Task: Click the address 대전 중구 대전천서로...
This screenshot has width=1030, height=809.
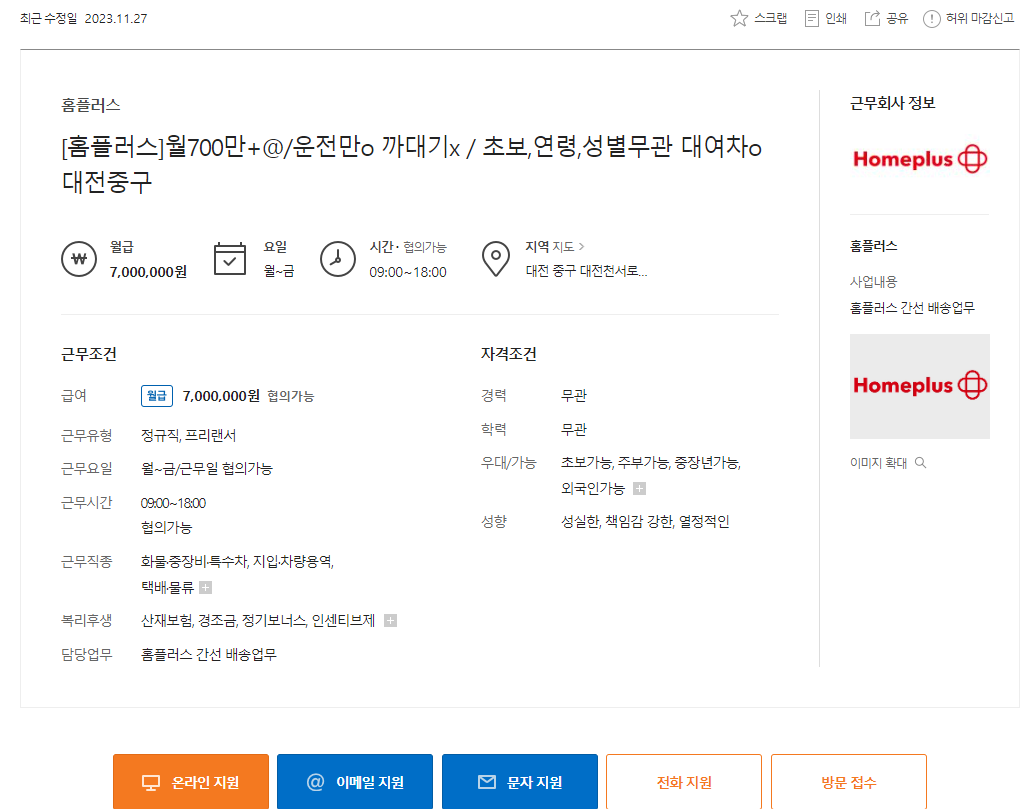Action: 587,271
